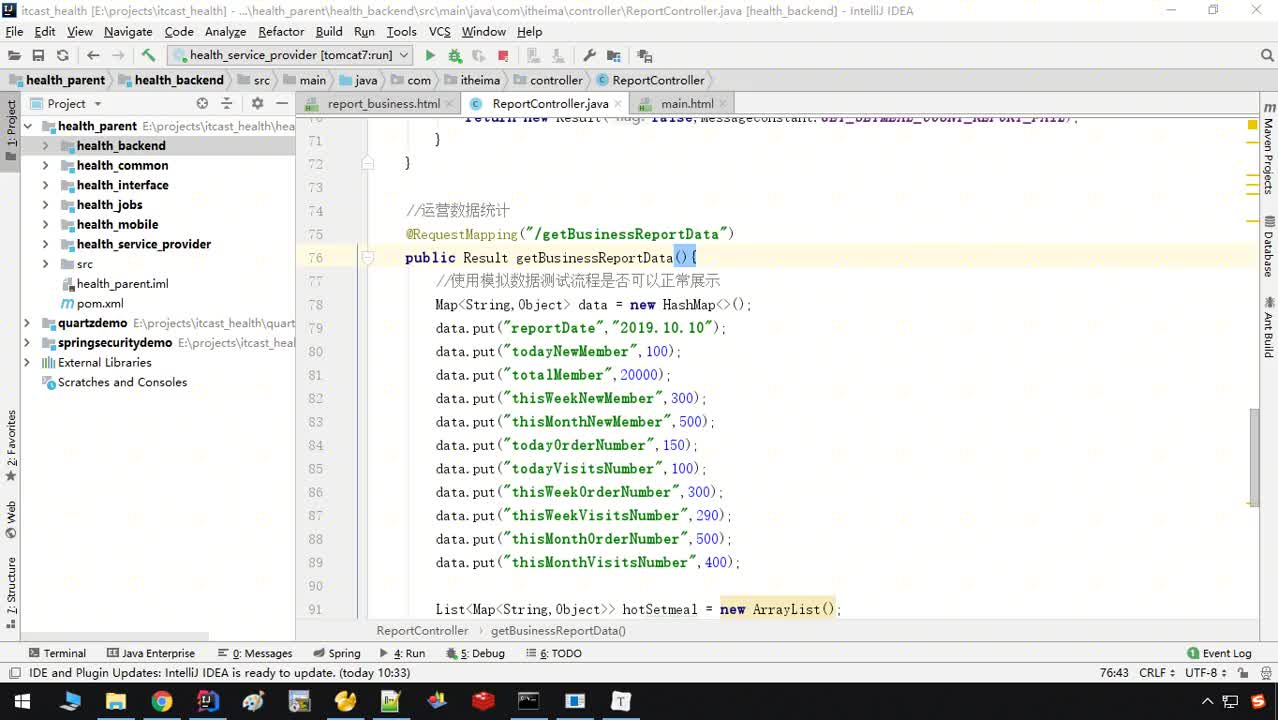1278x720 pixels.
Task: Collapse the health_parent tree node
Action: pos(27,126)
